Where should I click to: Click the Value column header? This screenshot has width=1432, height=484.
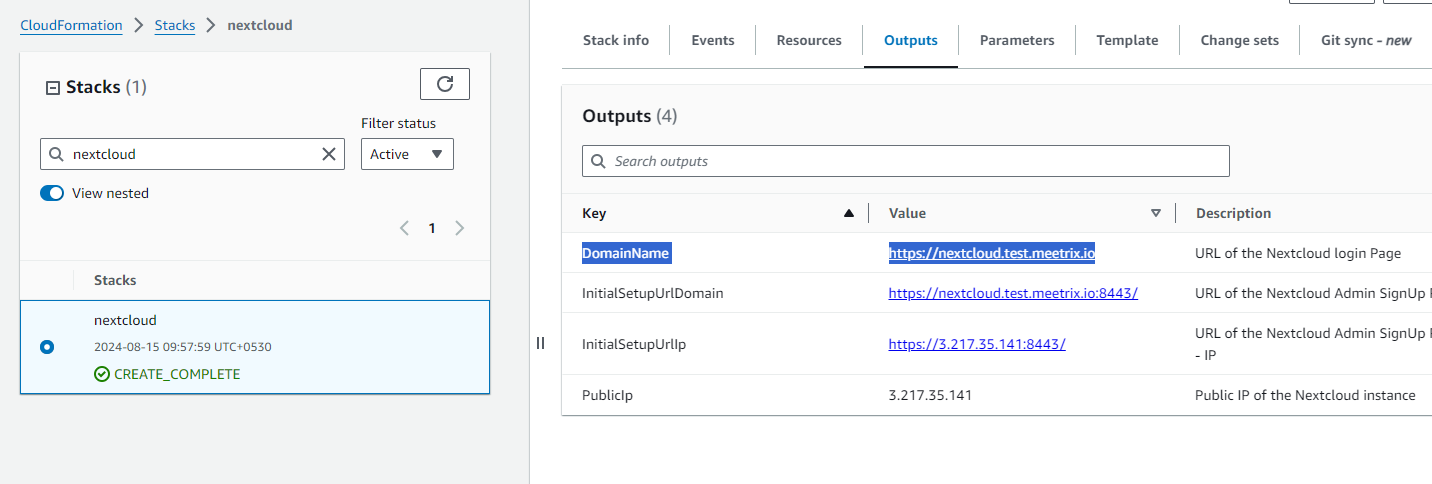pos(907,213)
